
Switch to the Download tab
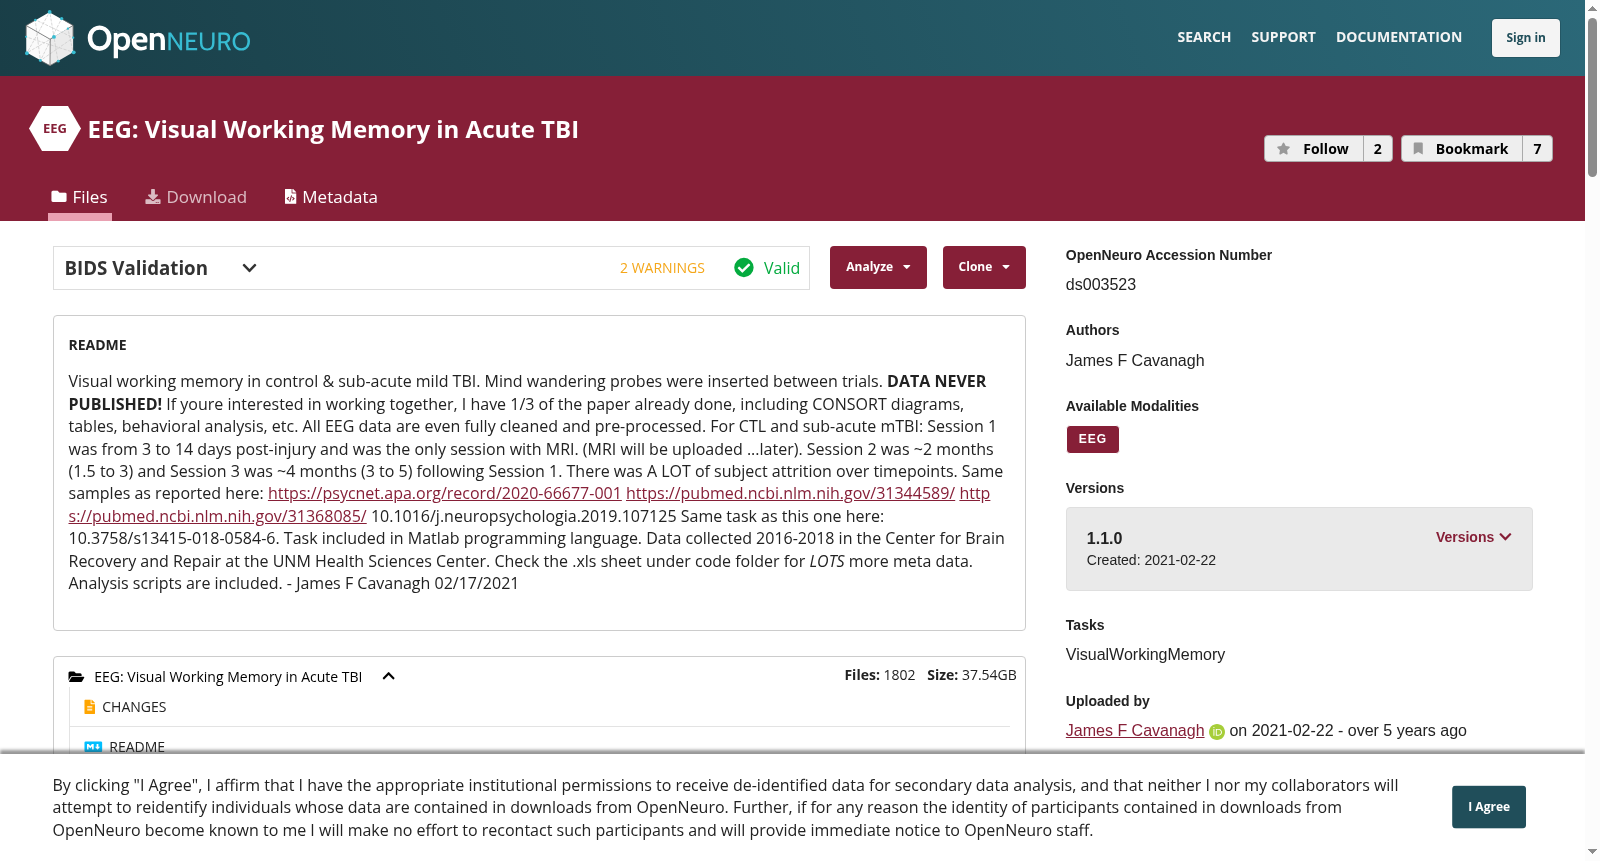[196, 198]
